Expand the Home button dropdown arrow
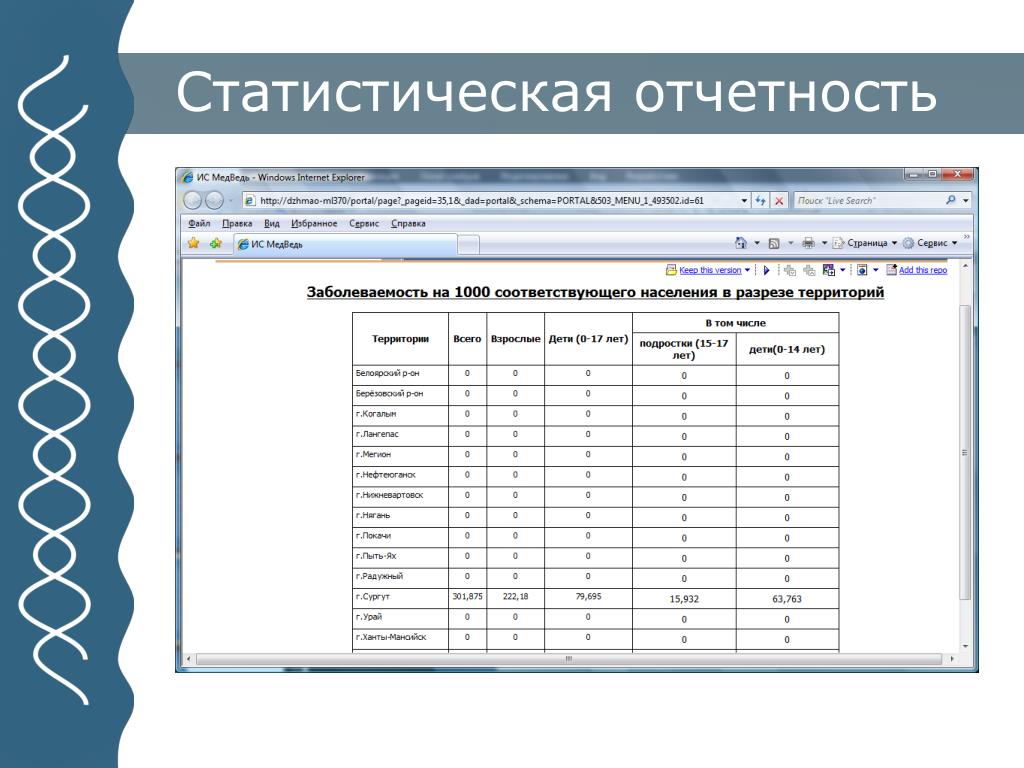This screenshot has height=768, width=1024. 757,243
